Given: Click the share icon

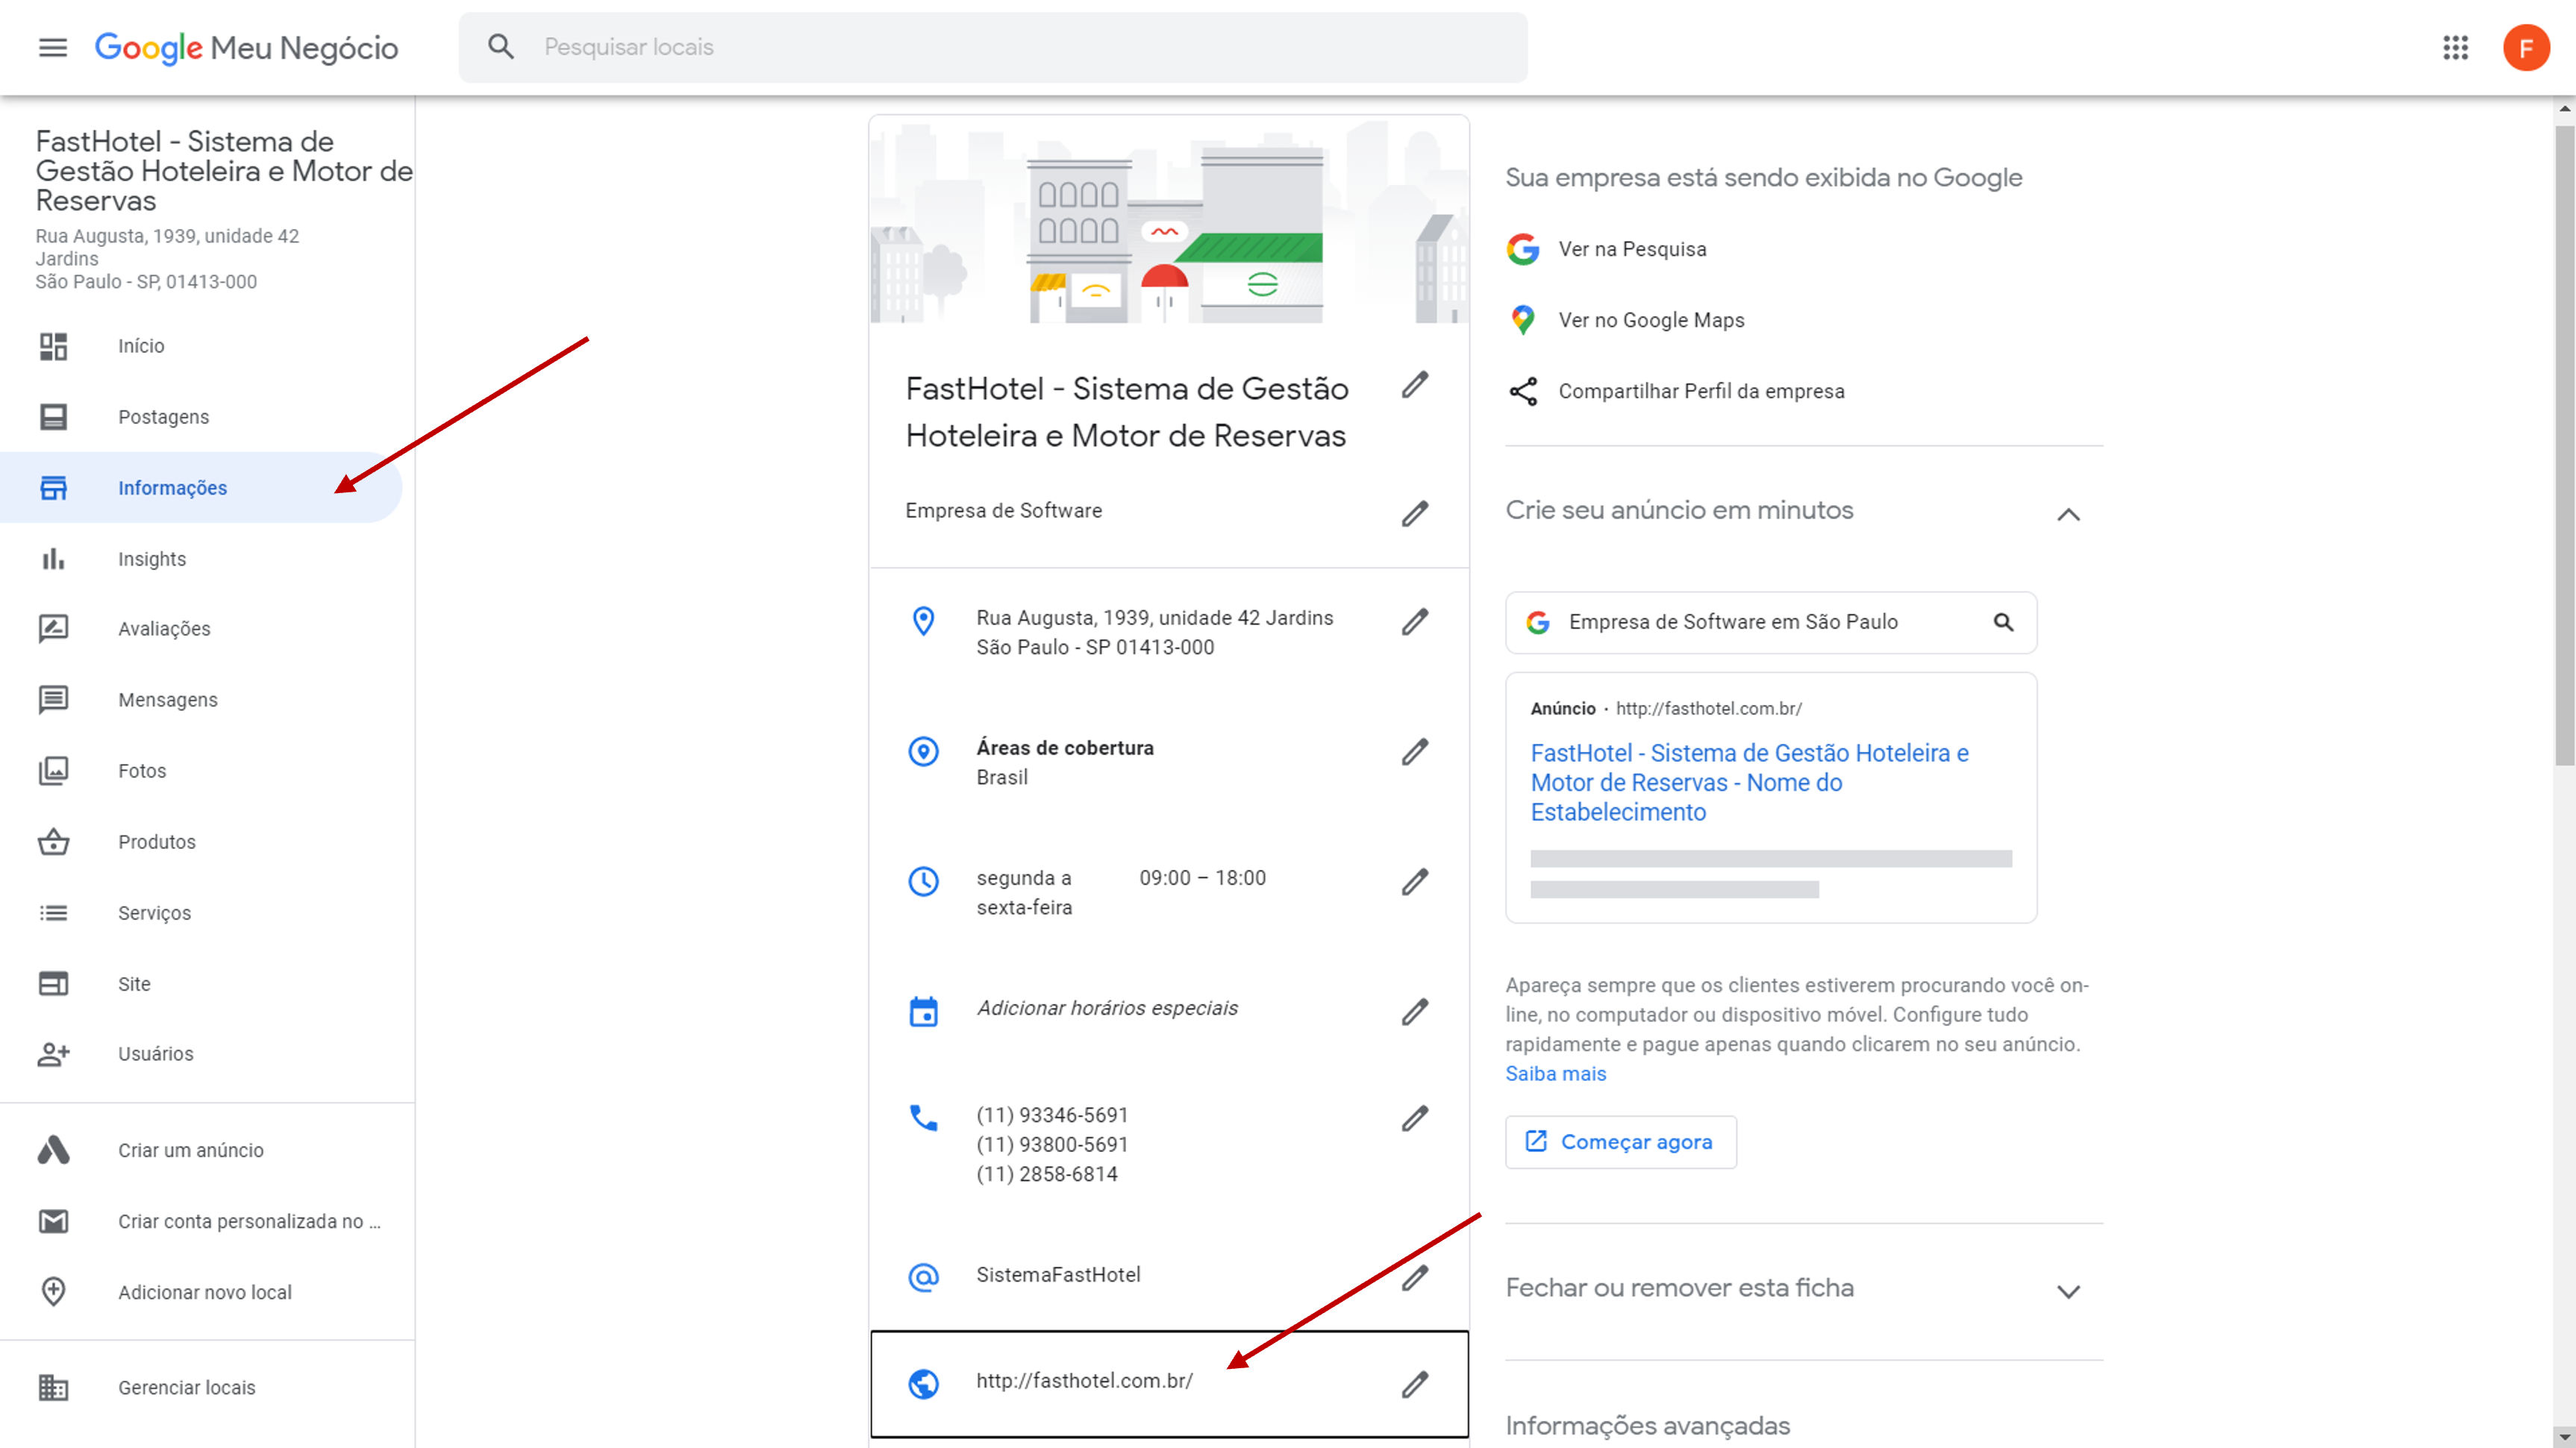Looking at the screenshot, I should 1523,391.
